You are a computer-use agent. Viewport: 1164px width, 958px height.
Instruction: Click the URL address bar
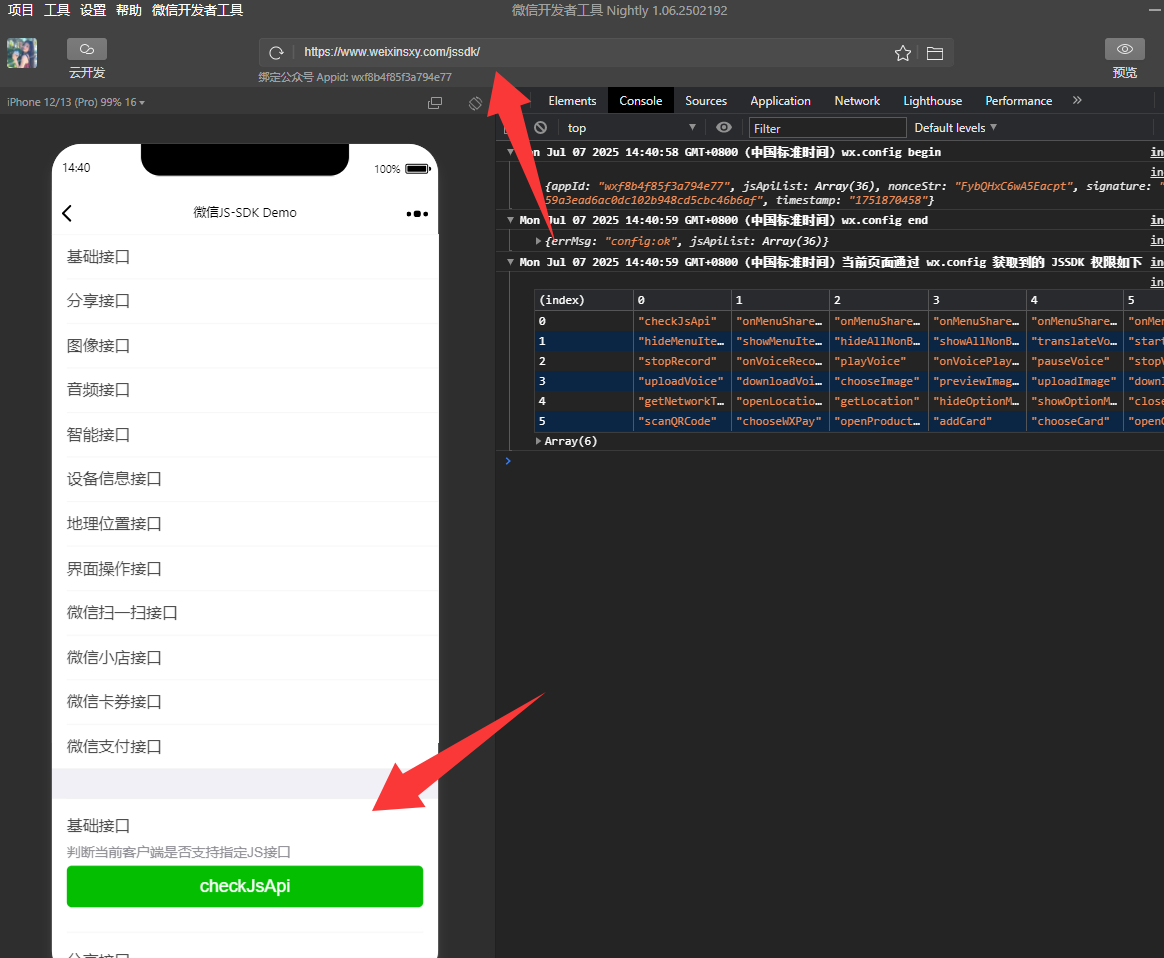tap(594, 52)
